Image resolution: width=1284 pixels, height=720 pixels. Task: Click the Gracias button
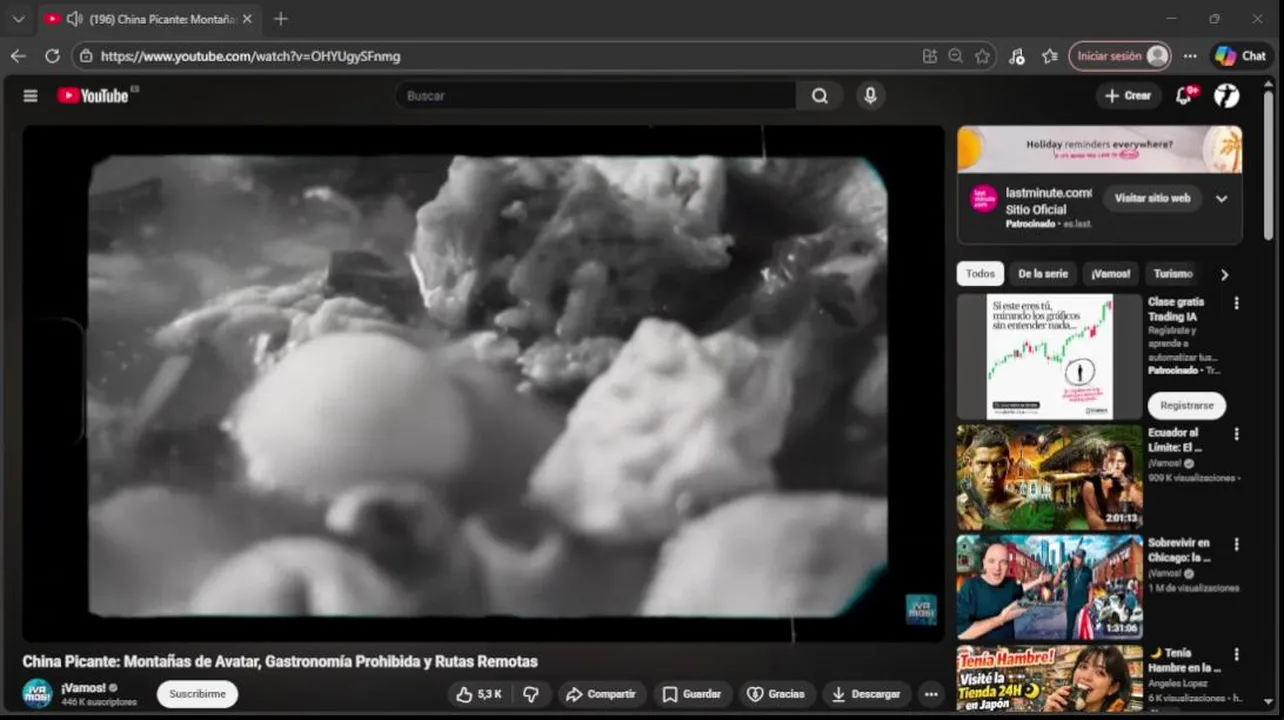tap(776, 694)
